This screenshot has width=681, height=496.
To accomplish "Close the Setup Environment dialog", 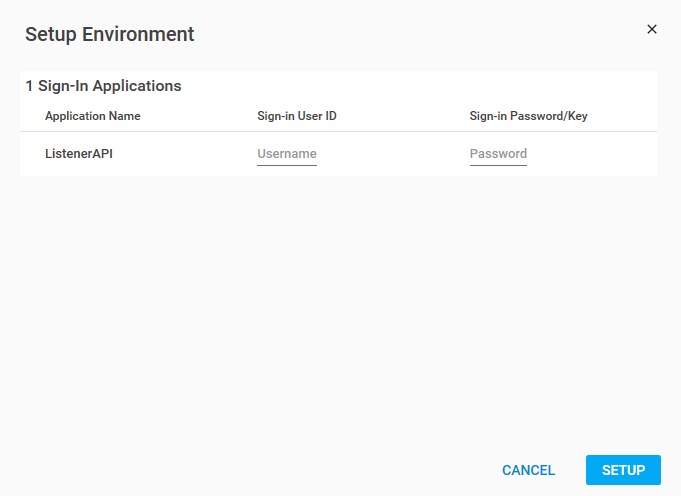I will click(x=652, y=29).
